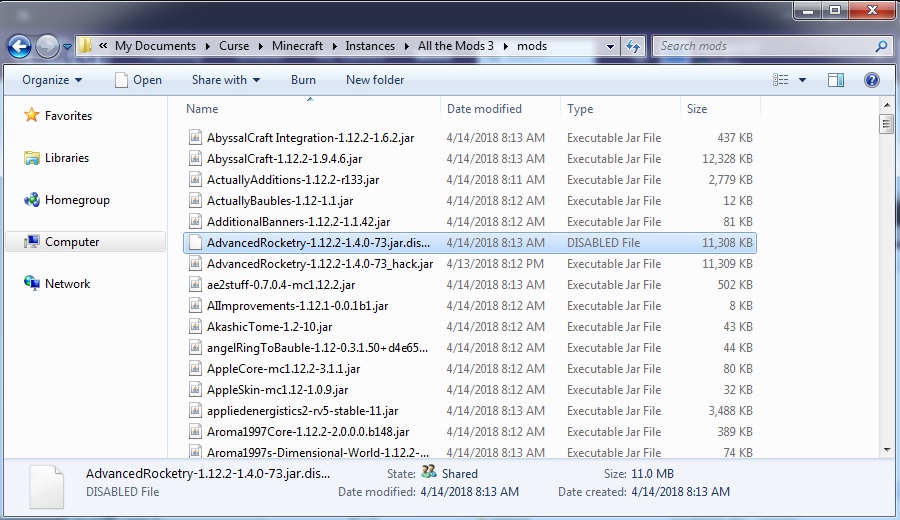The width and height of the screenshot is (900, 520).
Task: Open the Organize menu
Action: coord(52,80)
